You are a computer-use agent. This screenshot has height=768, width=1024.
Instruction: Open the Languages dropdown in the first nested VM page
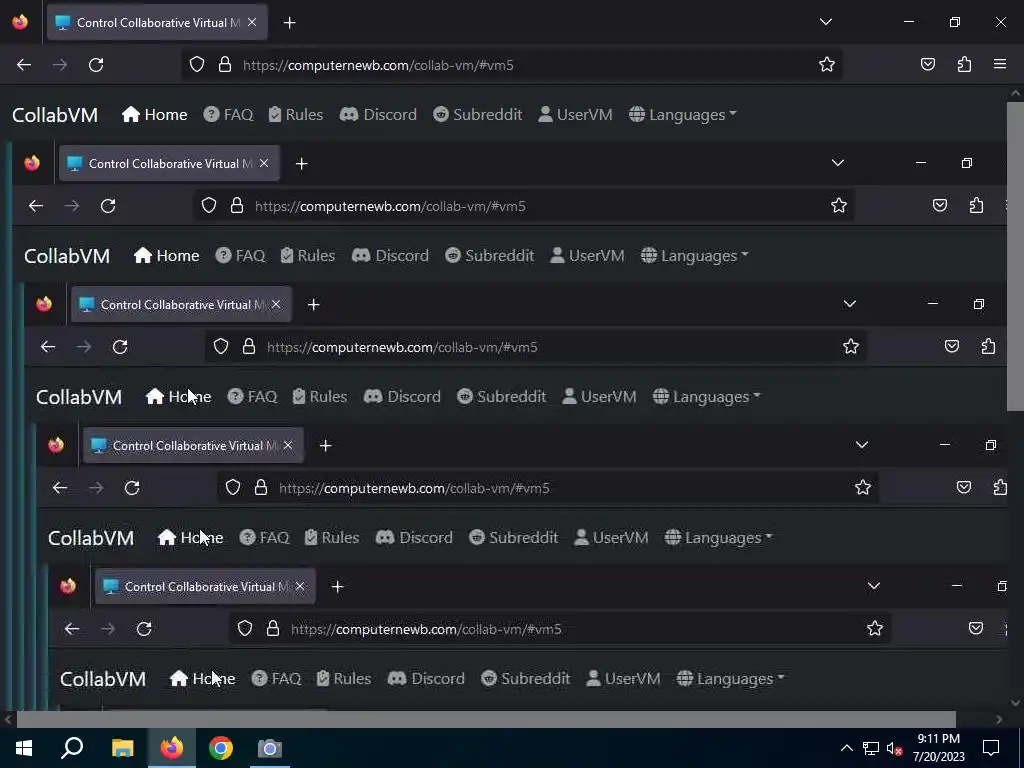(694, 256)
